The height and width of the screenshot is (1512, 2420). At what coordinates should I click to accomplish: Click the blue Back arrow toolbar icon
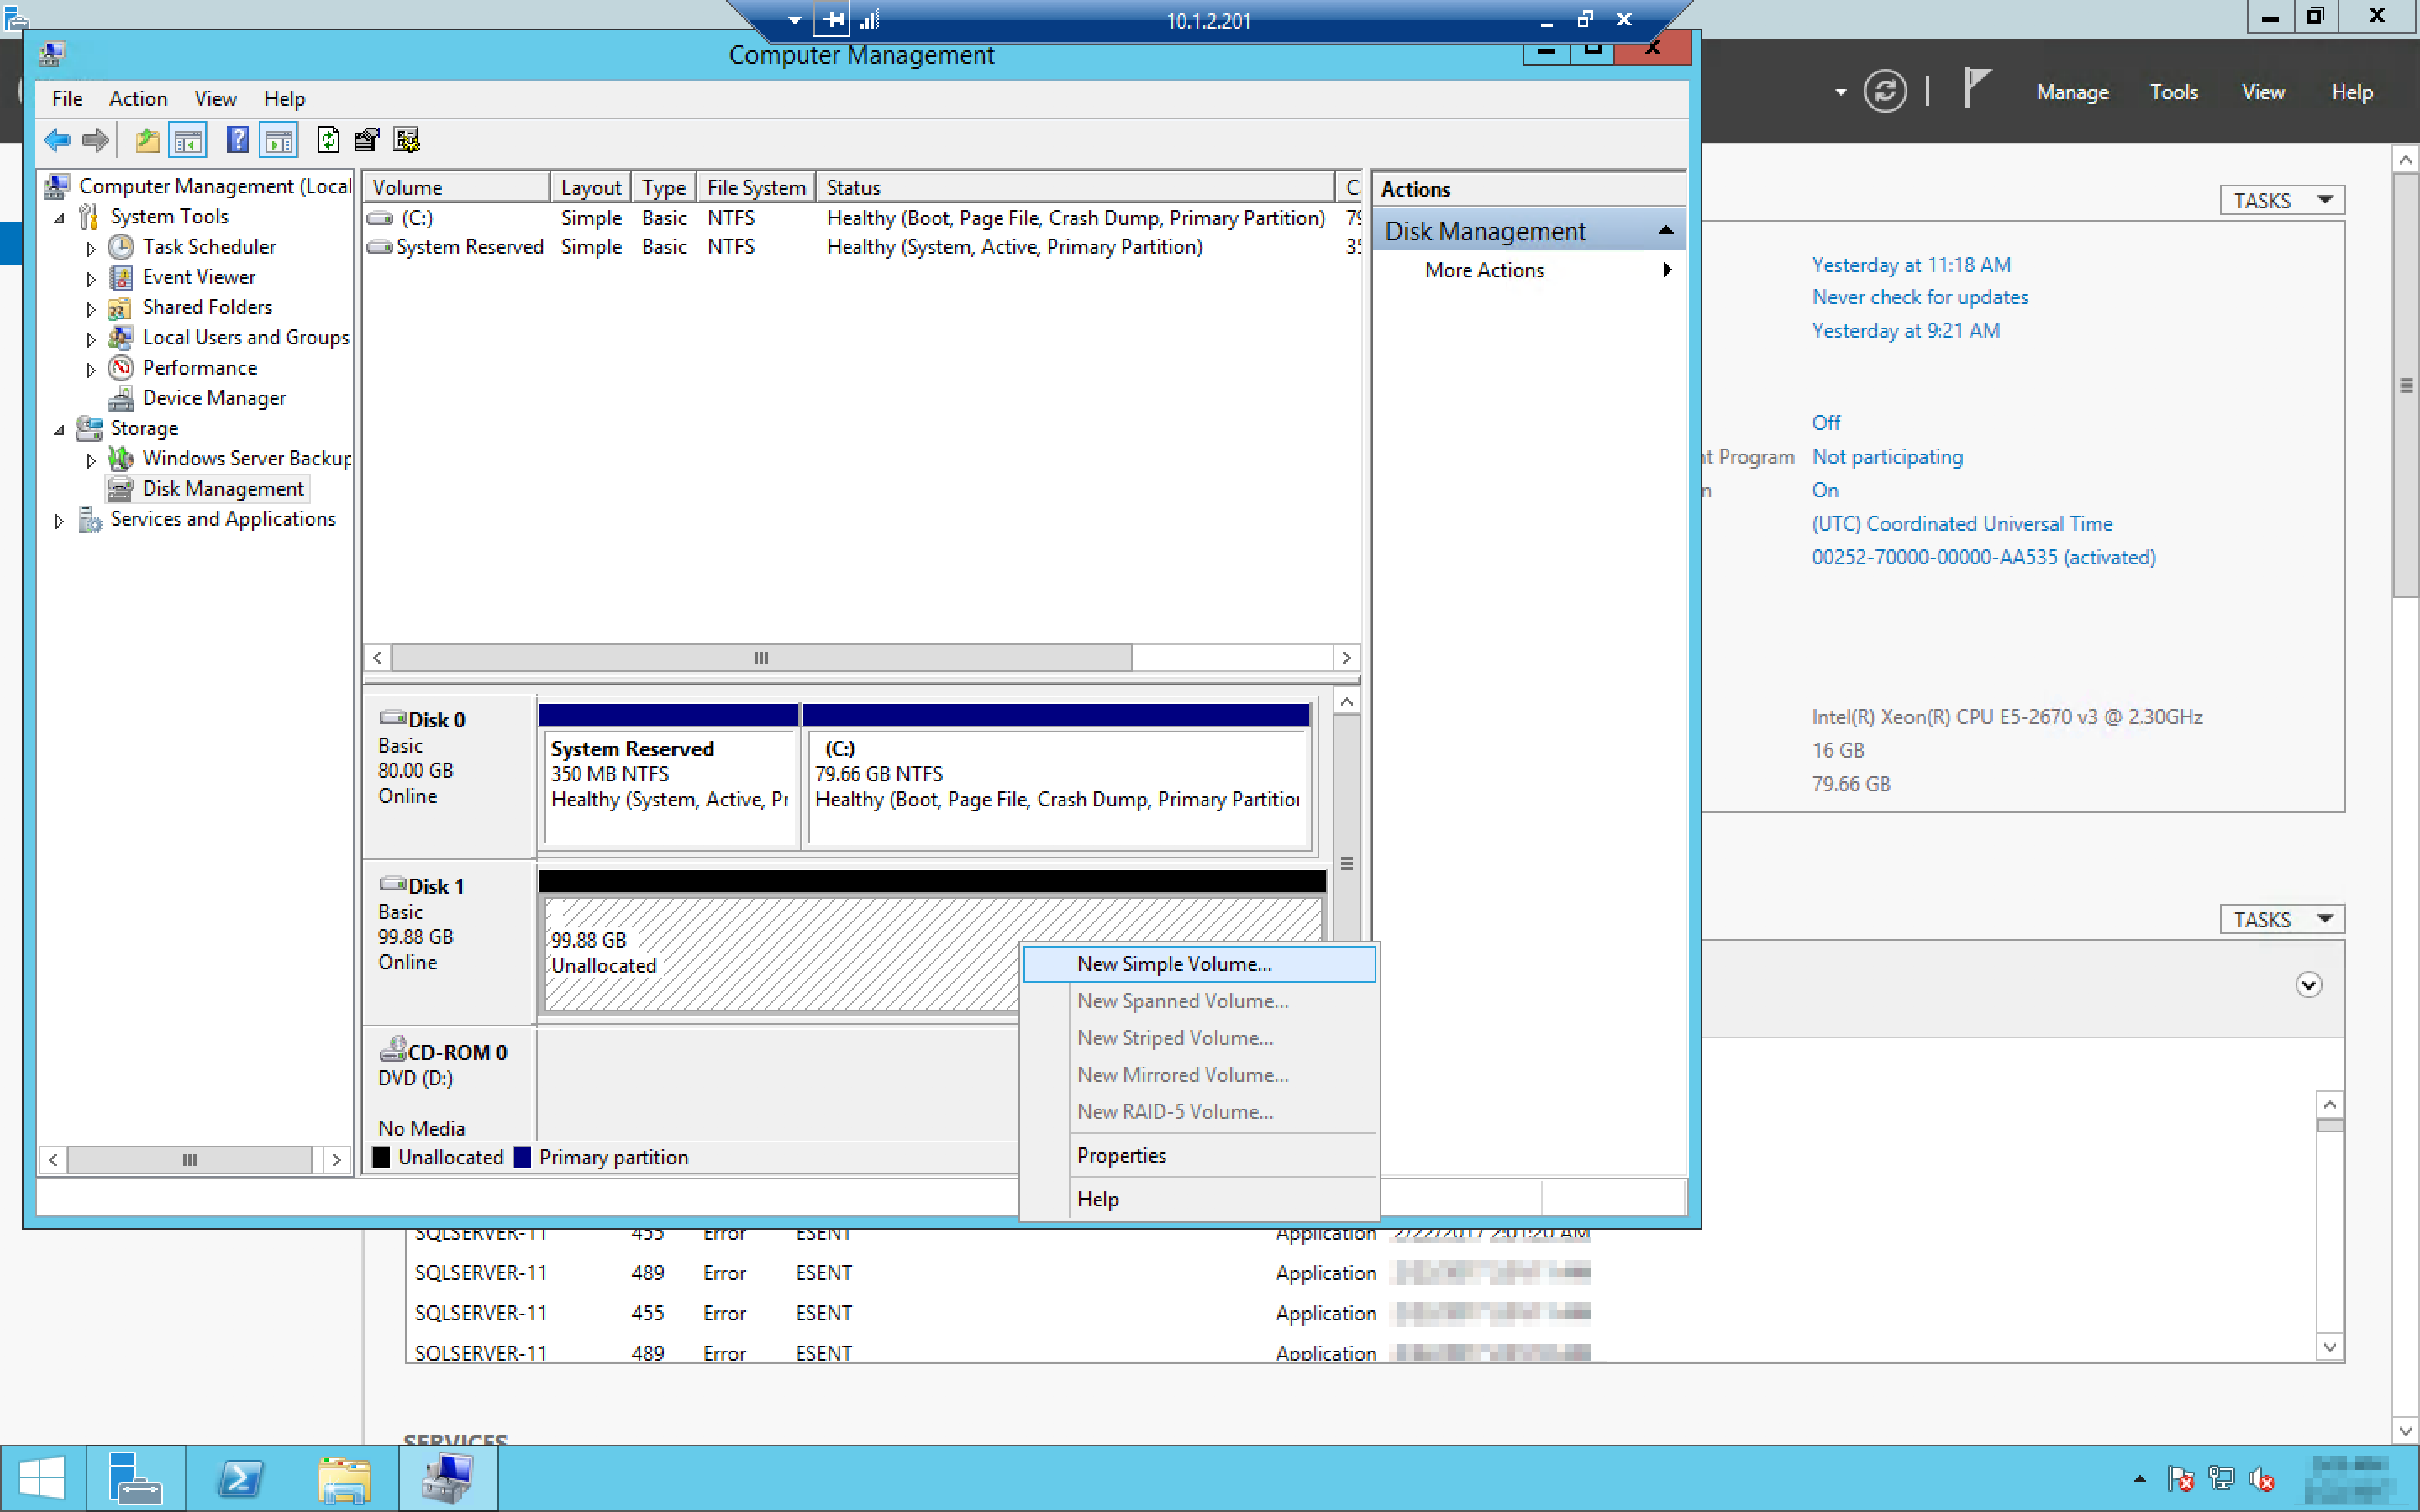click(57, 140)
